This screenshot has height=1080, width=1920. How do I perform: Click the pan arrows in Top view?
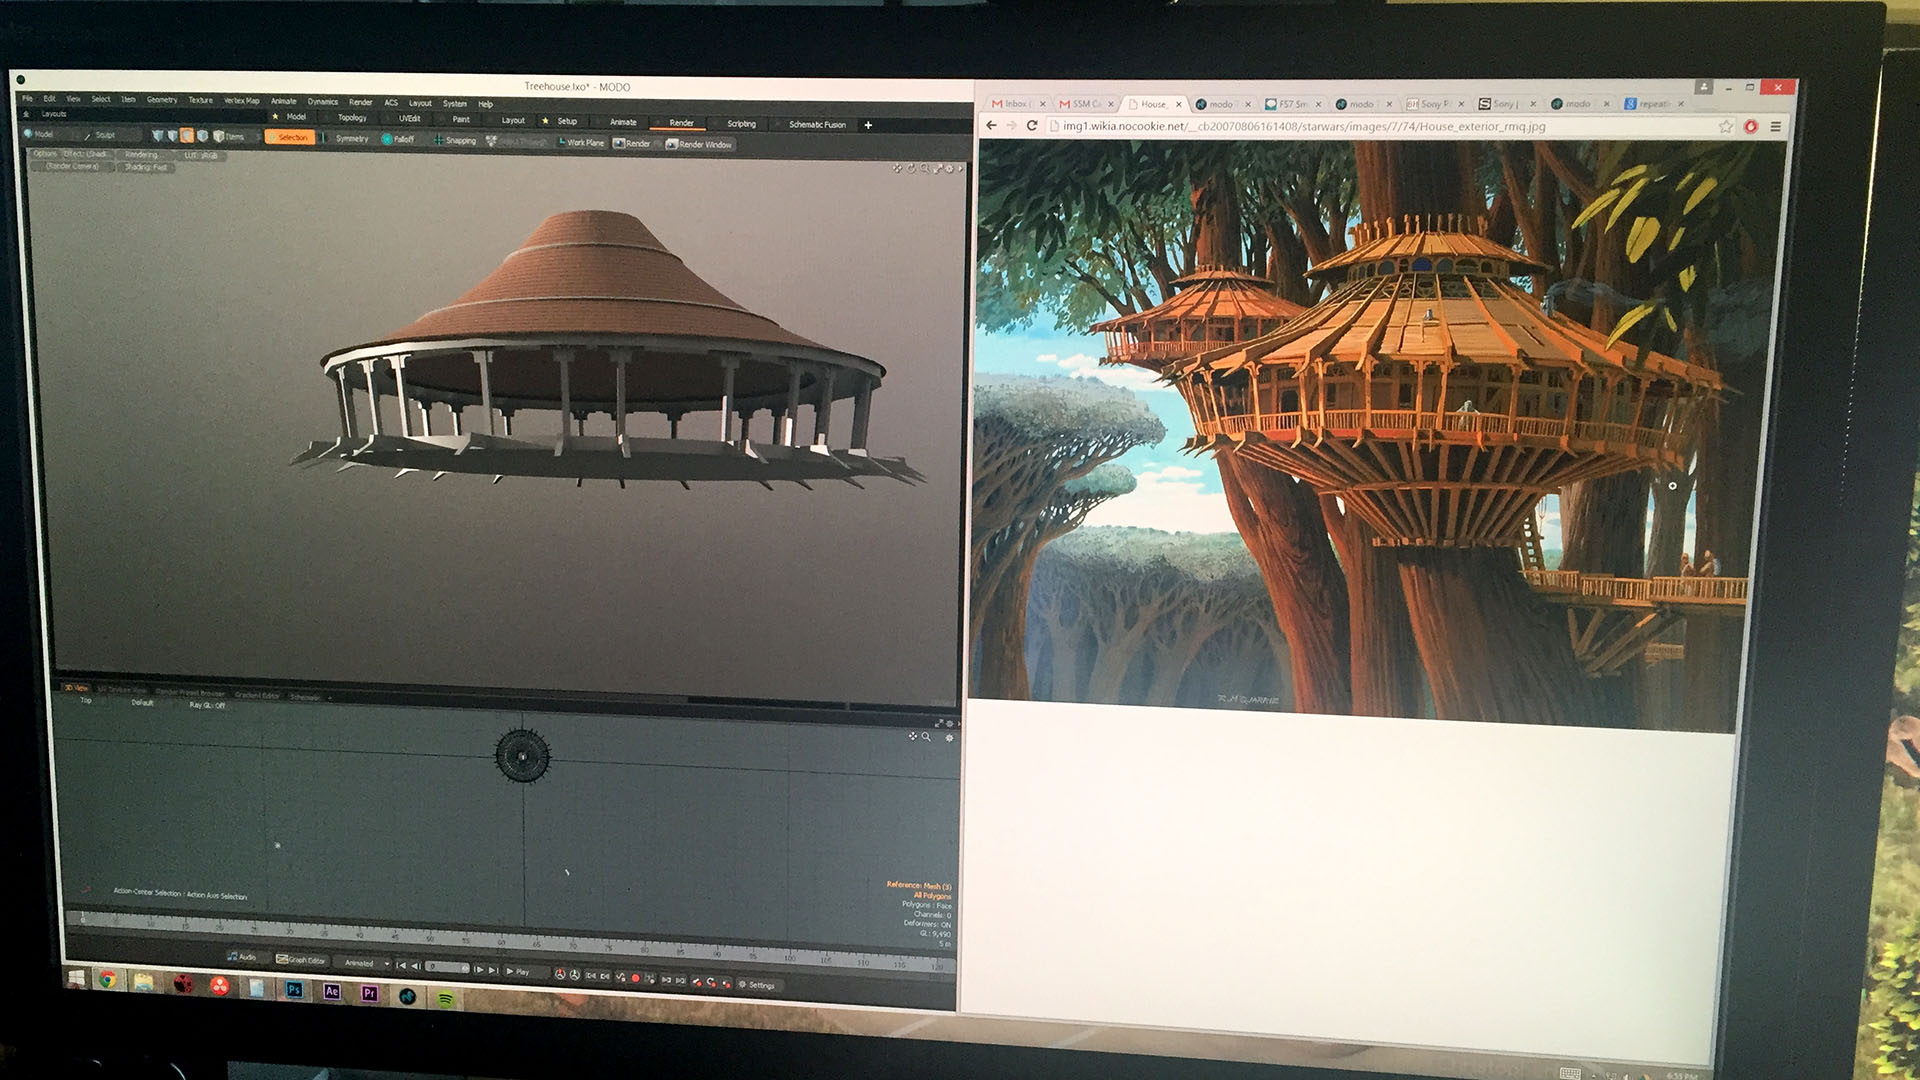[912, 737]
